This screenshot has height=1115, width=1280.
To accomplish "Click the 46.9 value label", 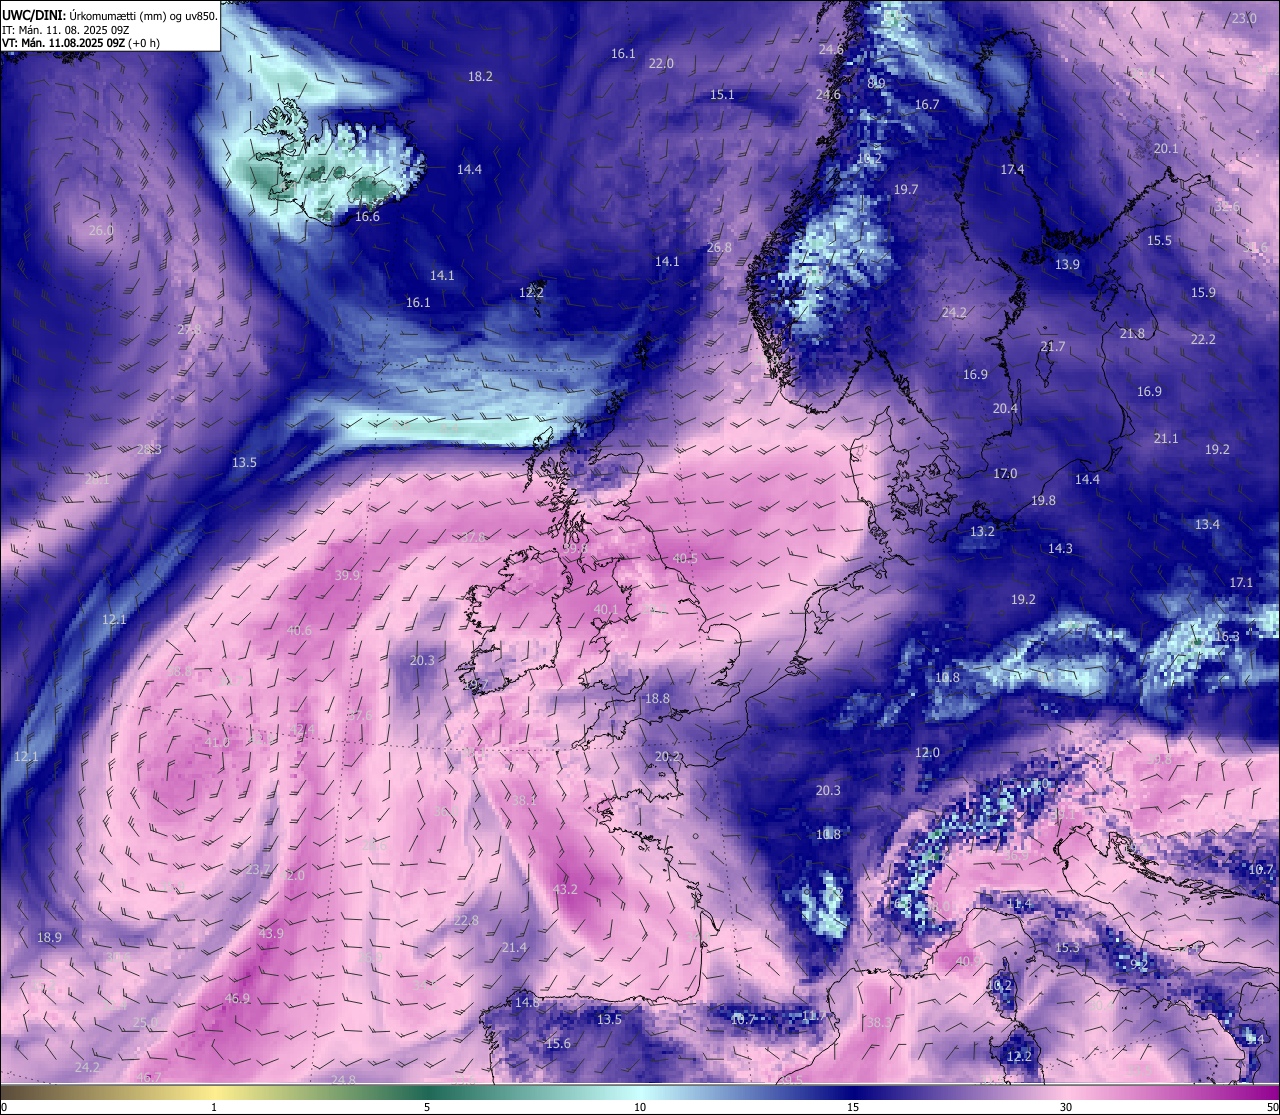I will (237, 998).
